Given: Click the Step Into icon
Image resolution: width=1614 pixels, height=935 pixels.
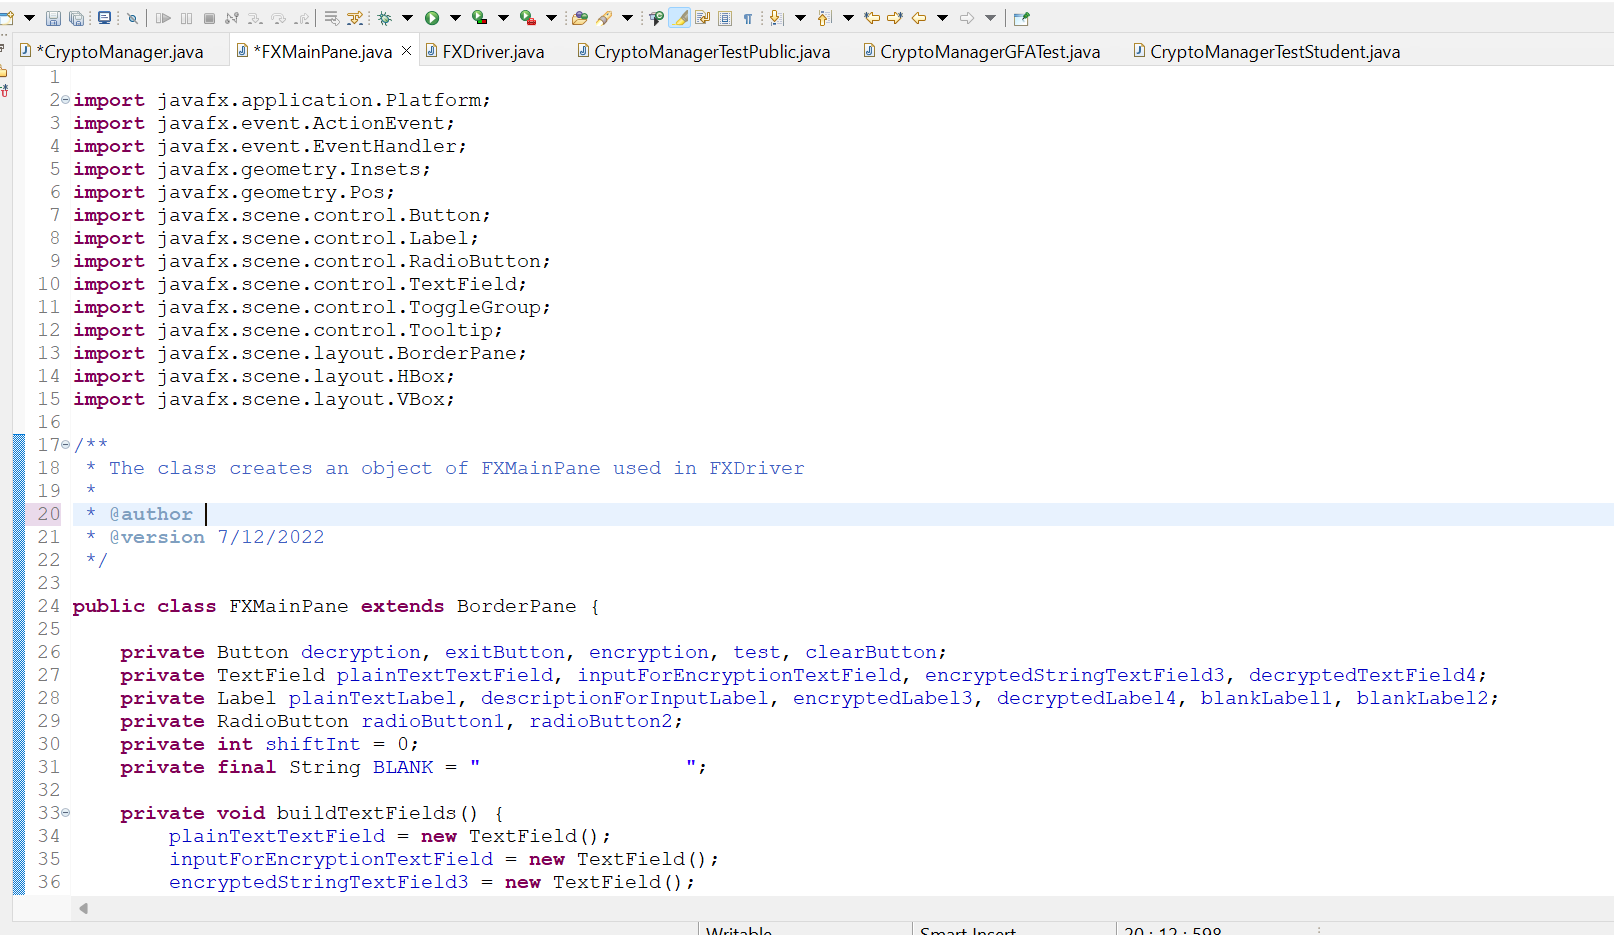Looking at the screenshot, I should 255,18.
